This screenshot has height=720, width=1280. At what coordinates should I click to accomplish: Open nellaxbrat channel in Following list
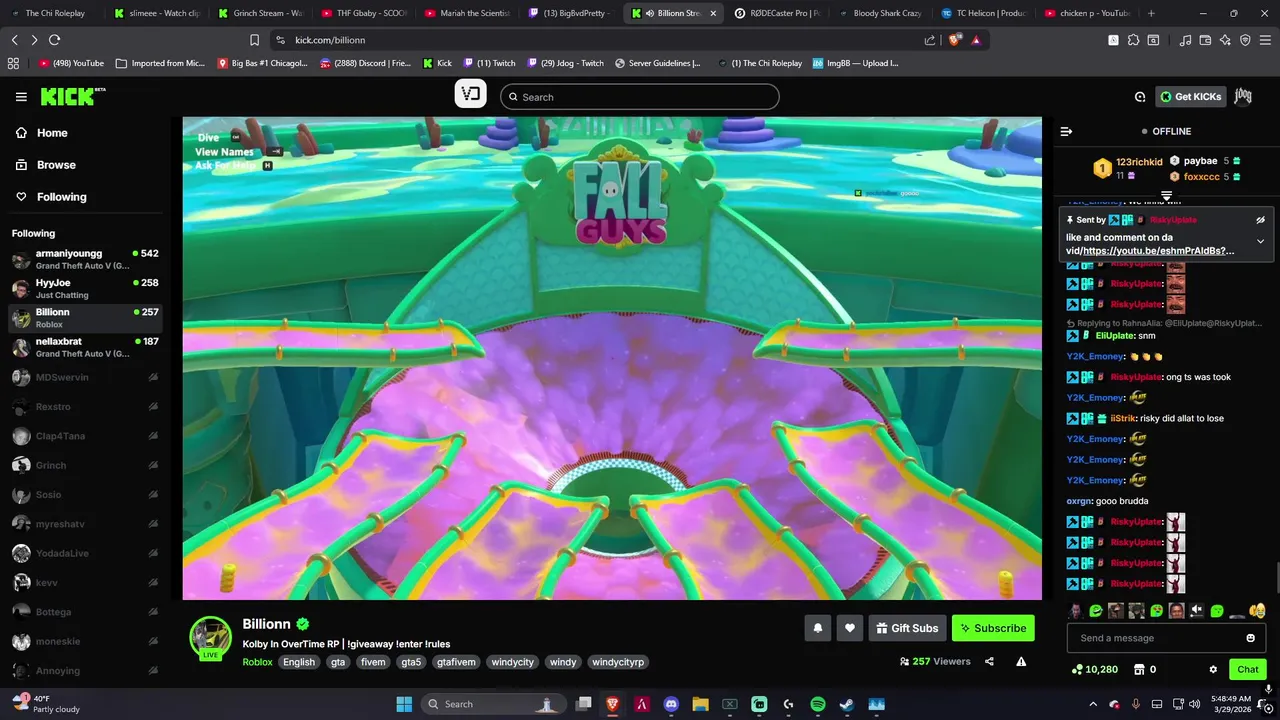85,347
